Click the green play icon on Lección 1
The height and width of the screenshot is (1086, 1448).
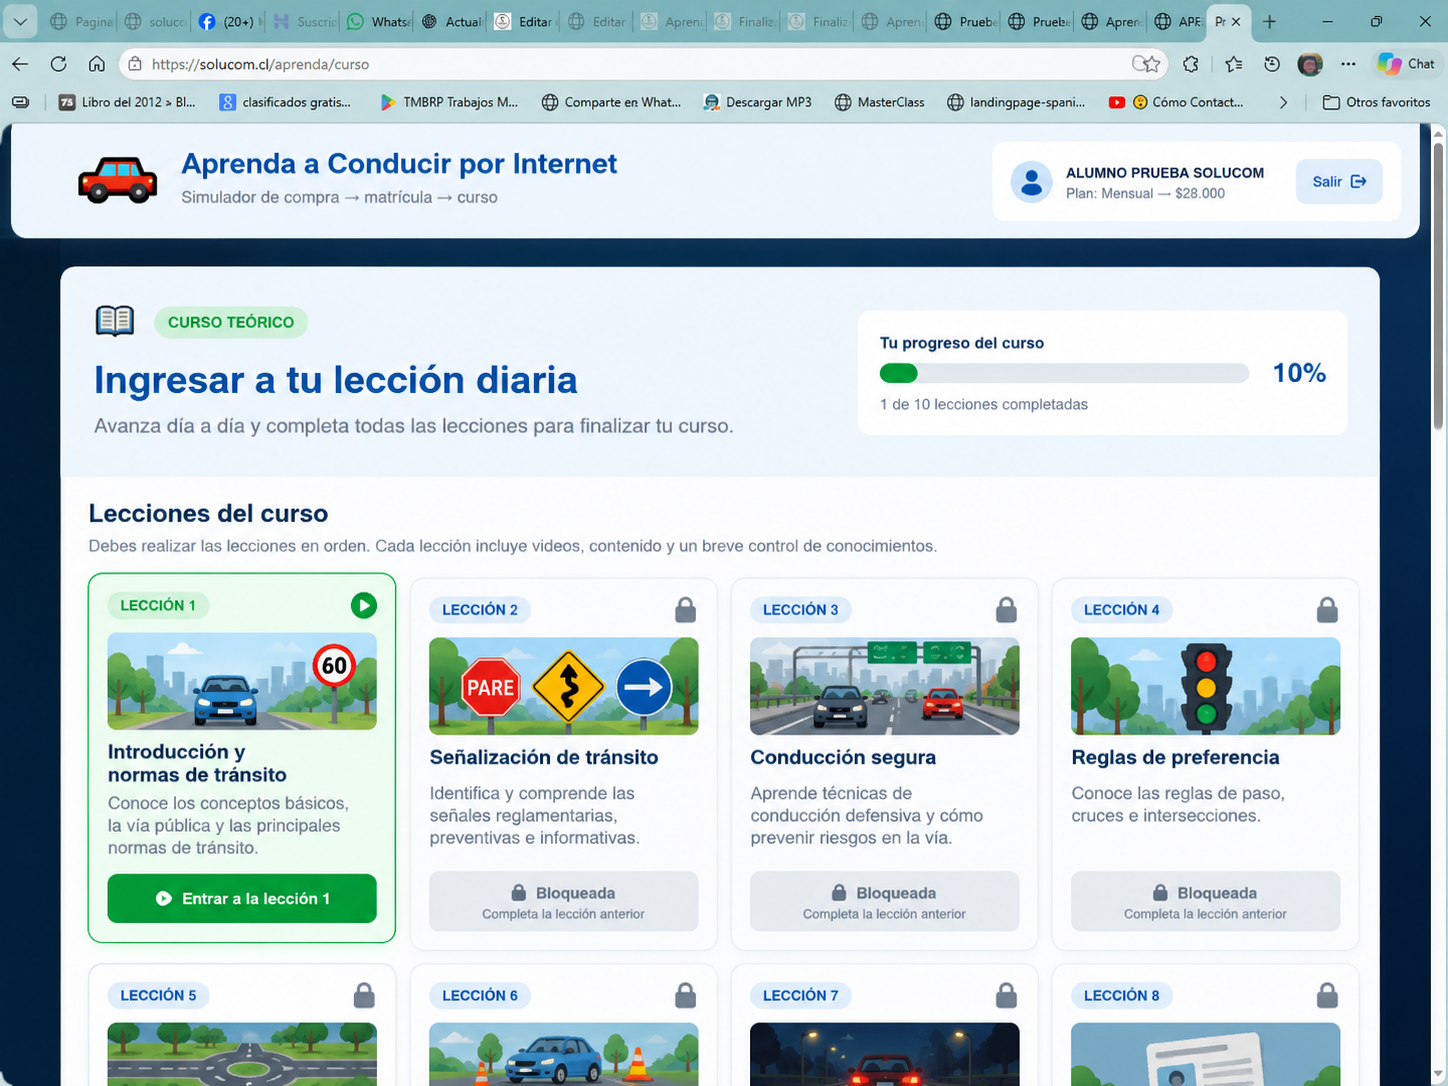pos(364,605)
